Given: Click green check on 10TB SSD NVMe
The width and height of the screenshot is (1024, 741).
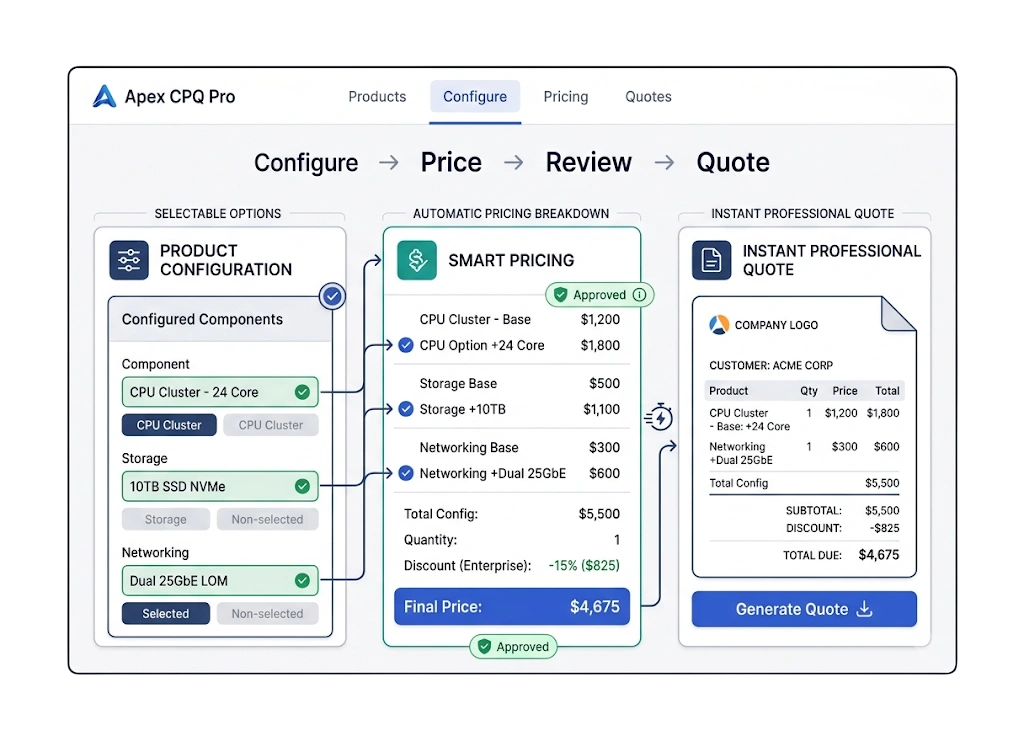Looking at the screenshot, I should [x=302, y=486].
